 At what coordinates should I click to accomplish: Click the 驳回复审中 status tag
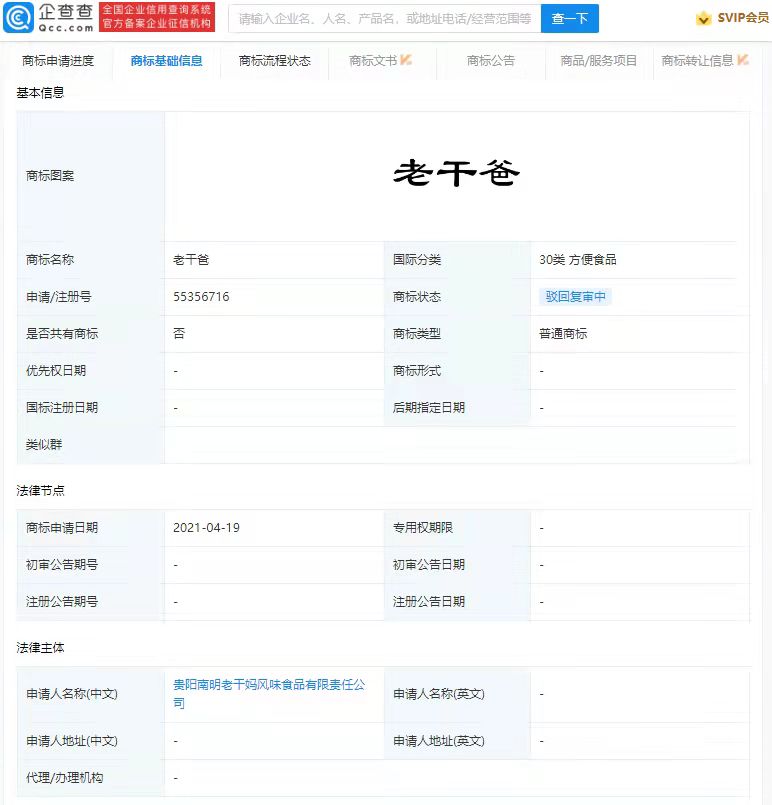pos(575,296)
